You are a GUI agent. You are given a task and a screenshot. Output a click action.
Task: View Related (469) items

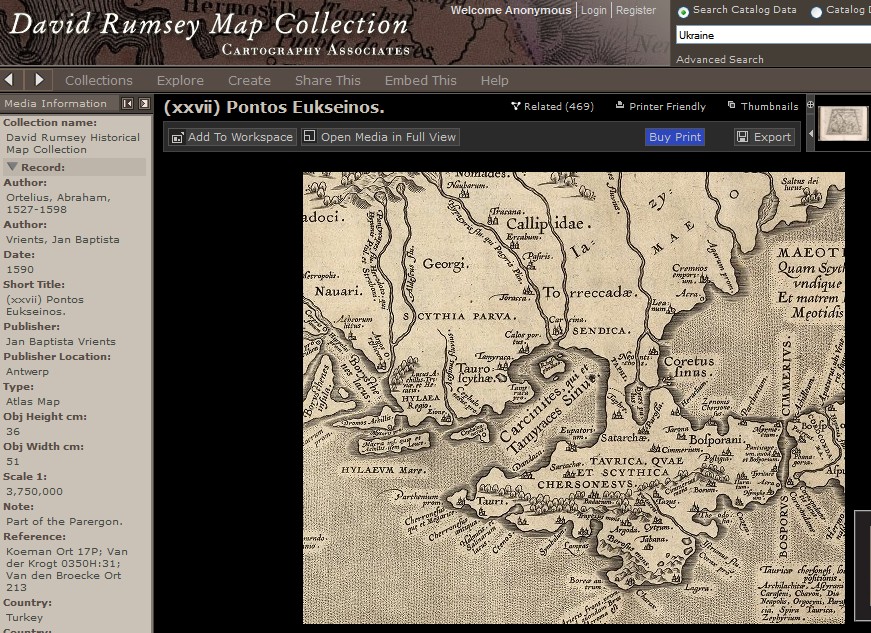(x=552, y=106)
